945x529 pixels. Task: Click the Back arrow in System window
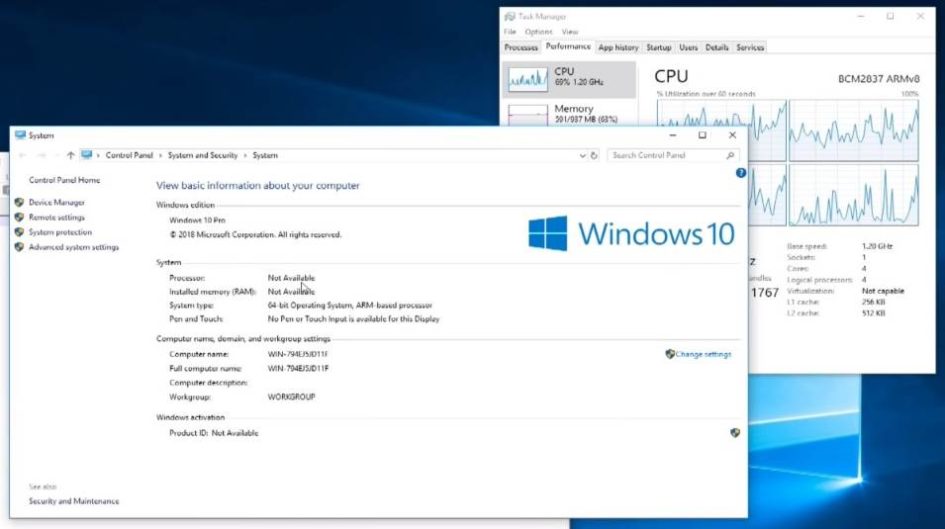pyautogui.click(x=21, y=156)
